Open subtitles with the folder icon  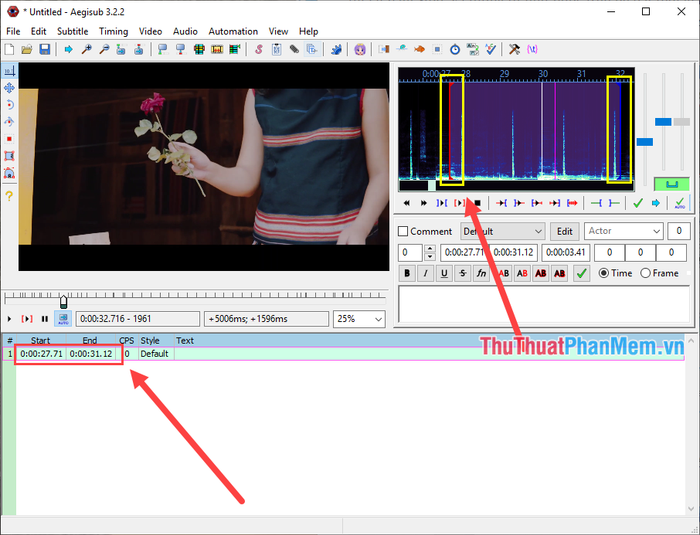coord(27,49)
